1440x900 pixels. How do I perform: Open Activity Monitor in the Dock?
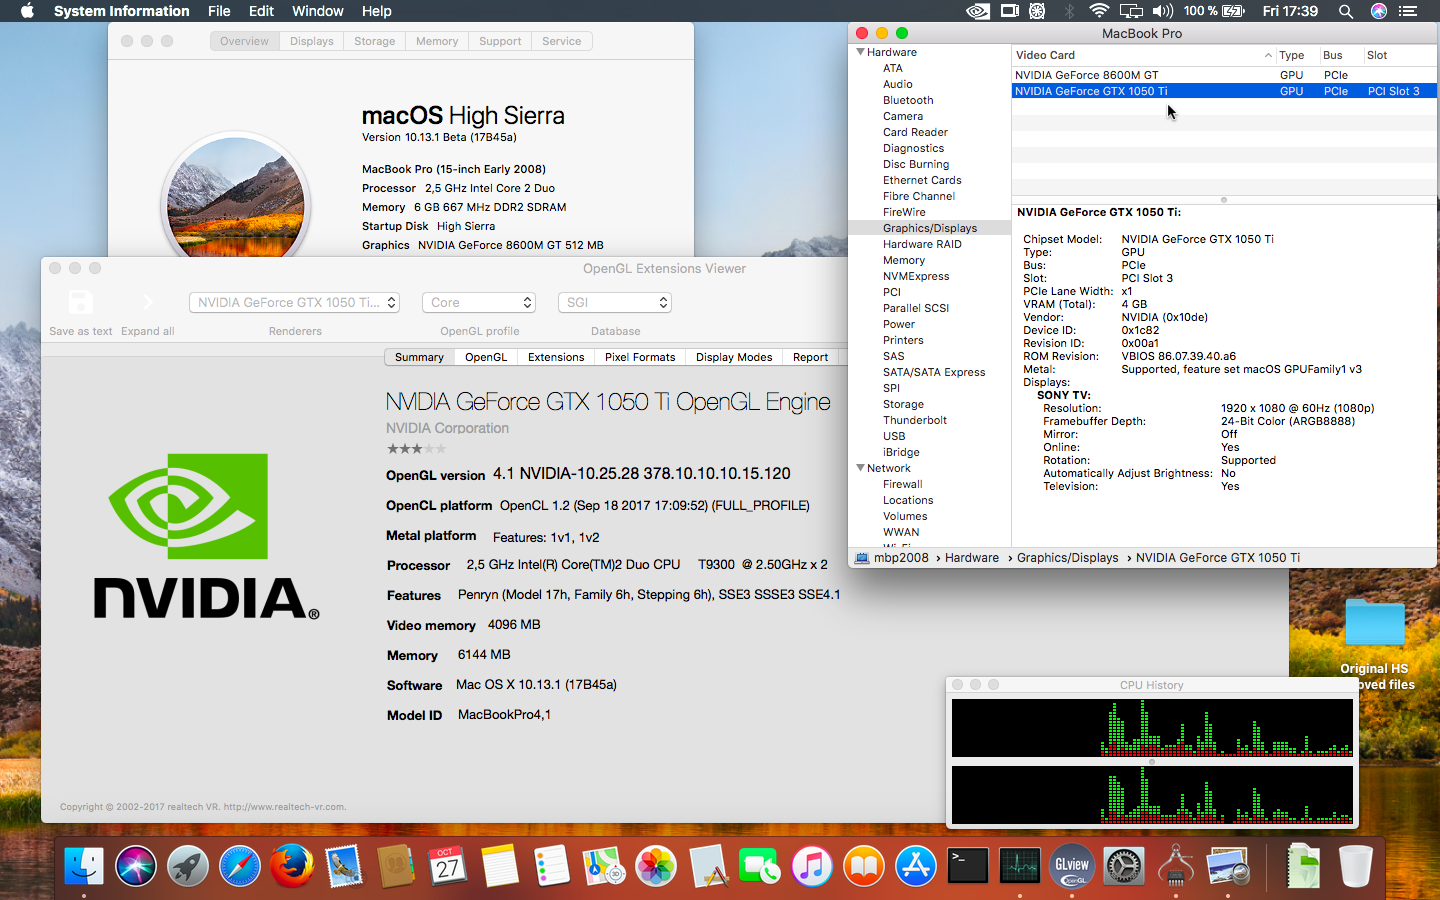pyautogui.click(x=1020, y=866)
